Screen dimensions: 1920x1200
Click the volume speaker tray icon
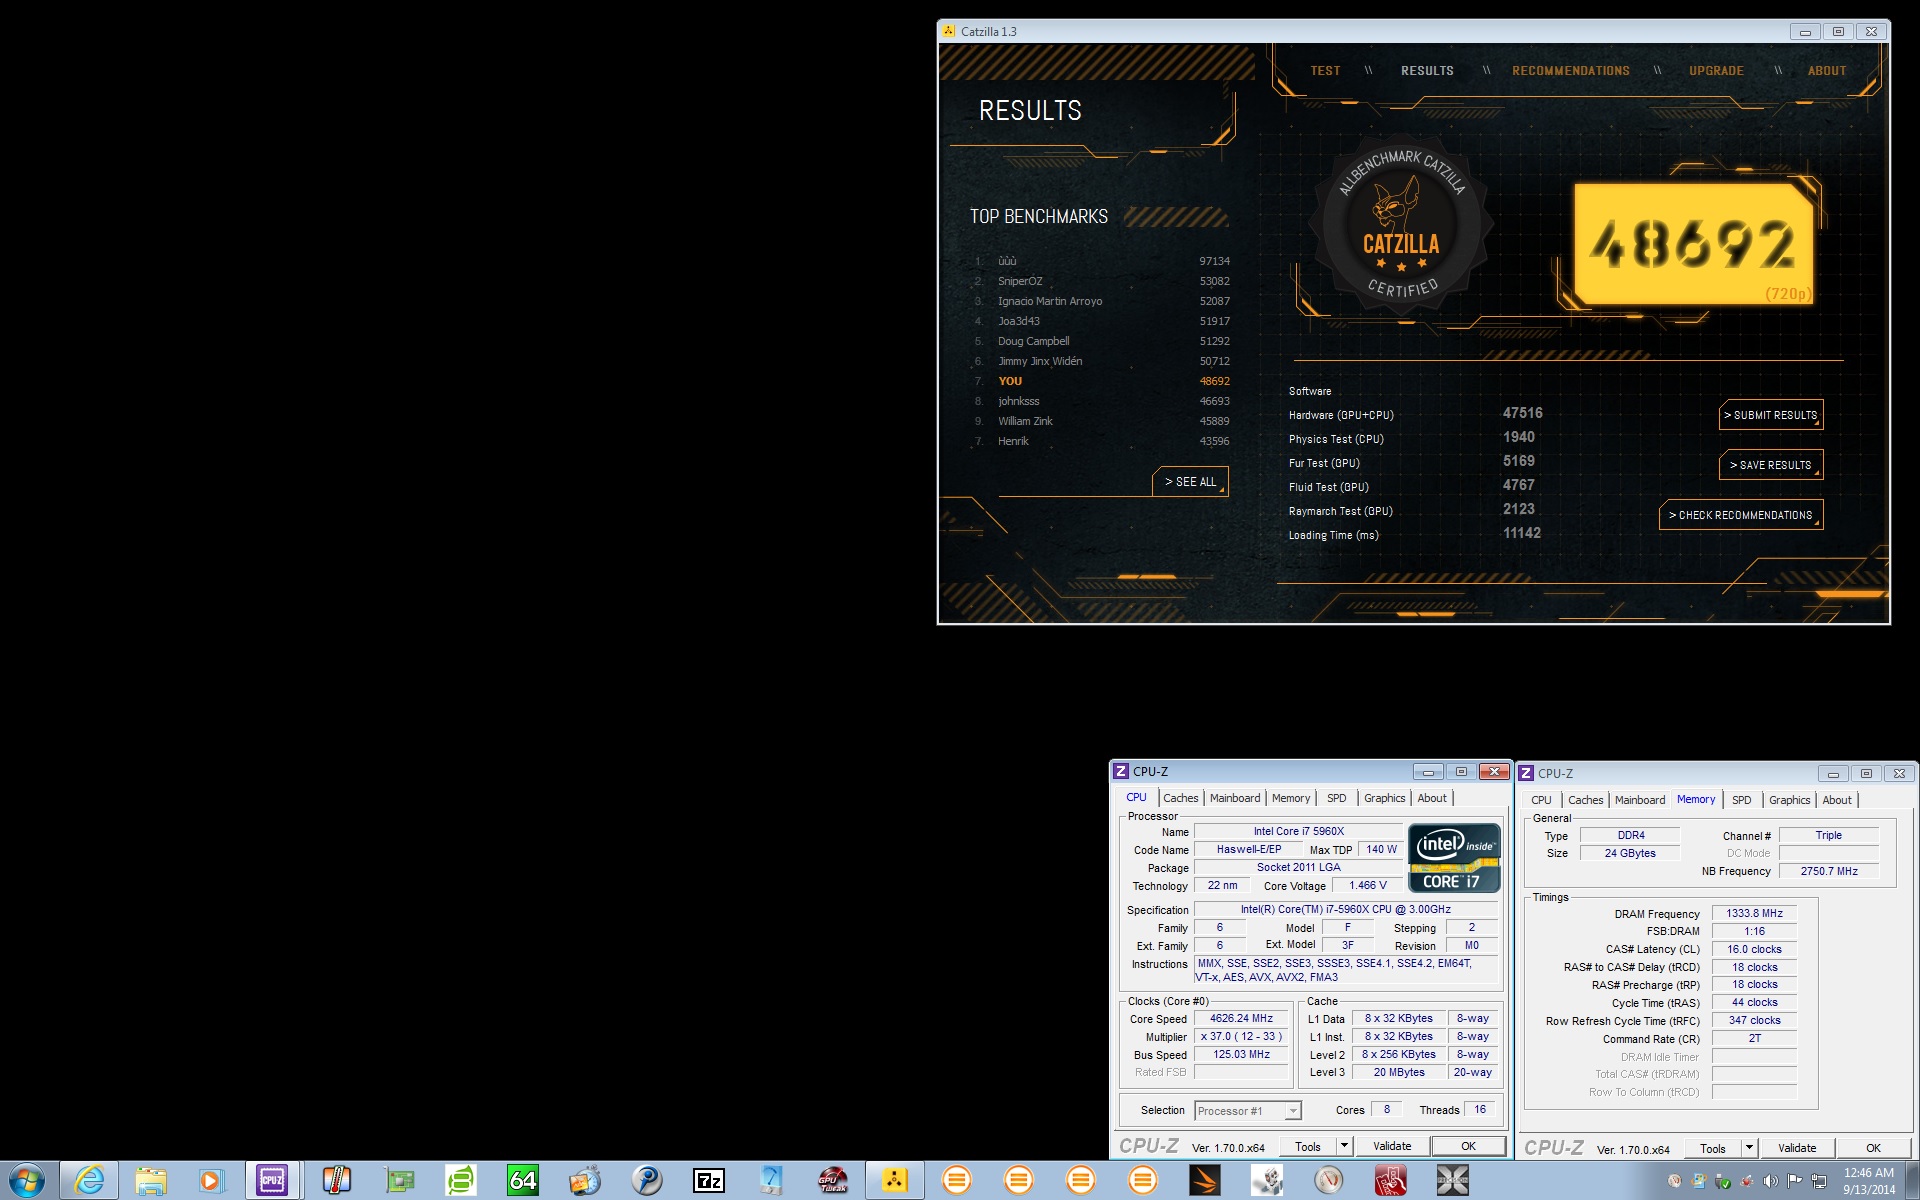[1771, 1181]
